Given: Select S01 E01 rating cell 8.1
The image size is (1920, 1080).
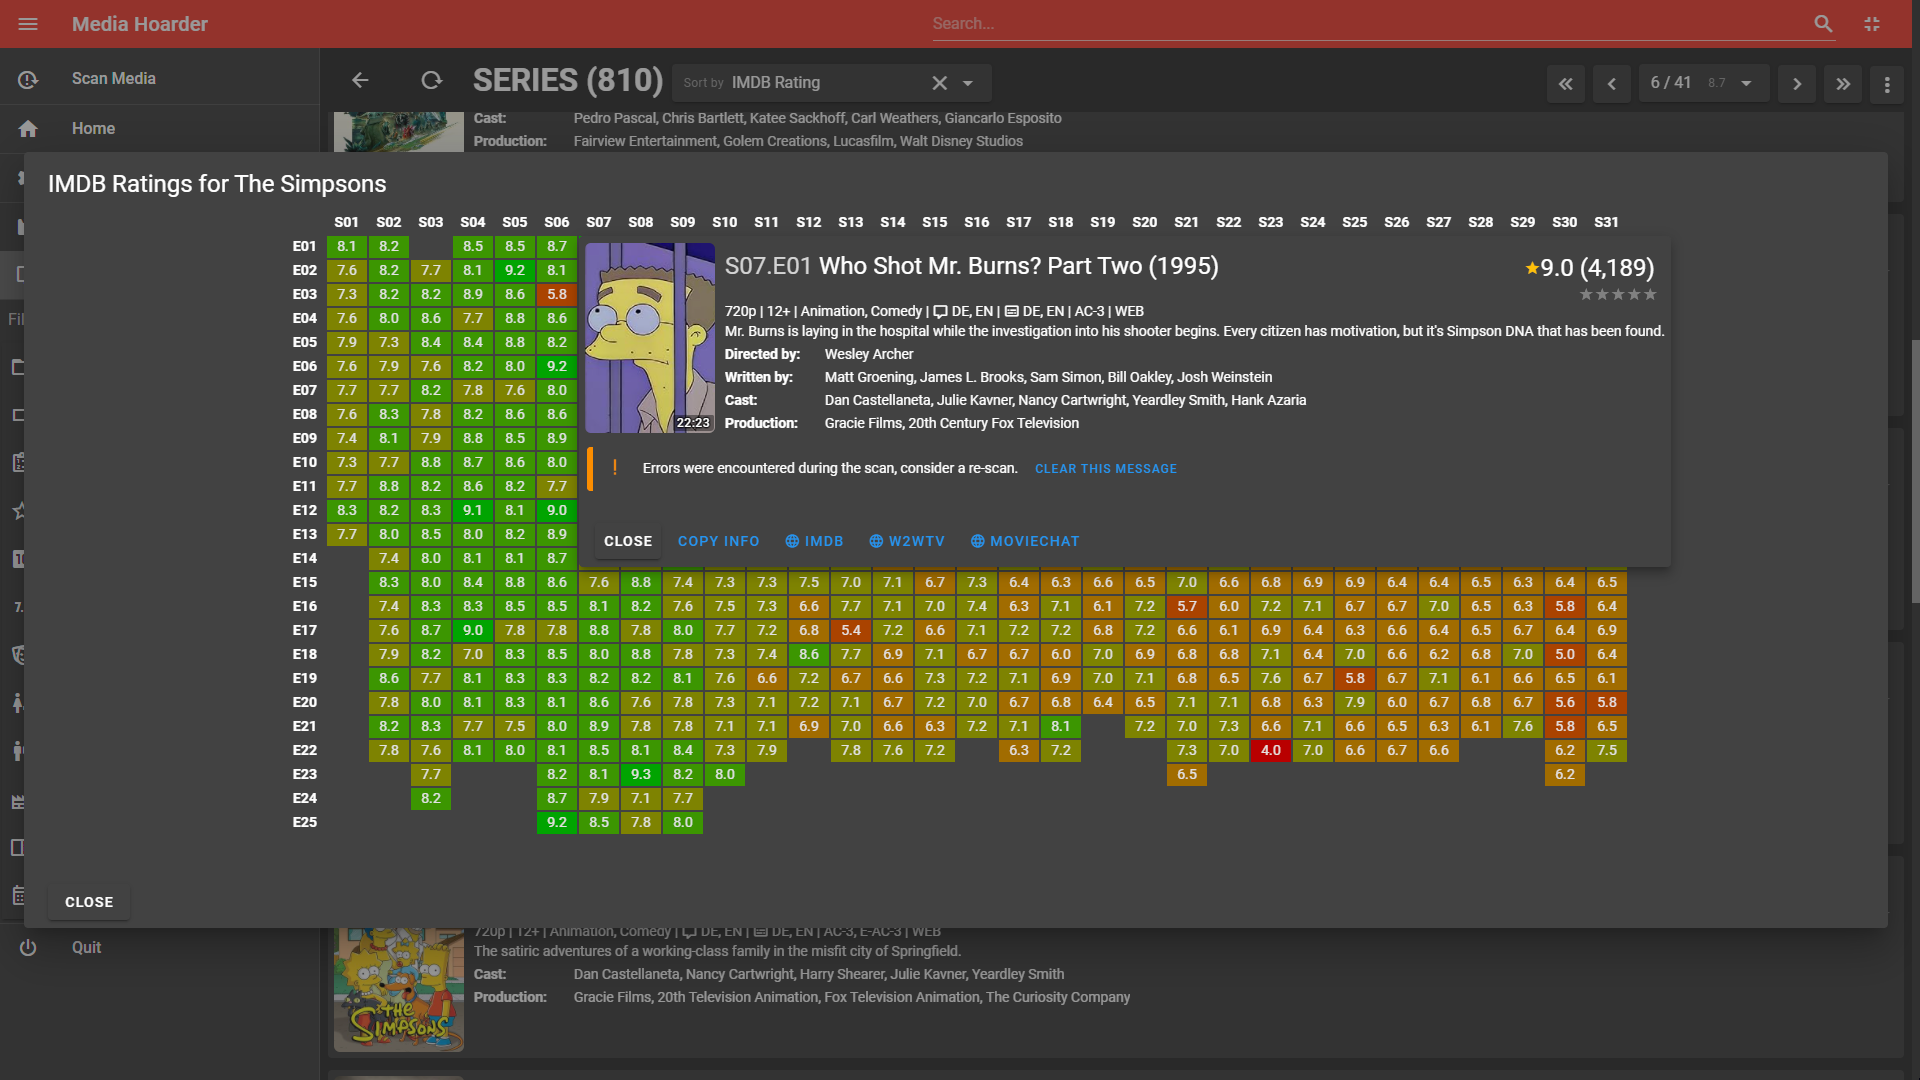Looking at the screenshot, I should [347, 246].
